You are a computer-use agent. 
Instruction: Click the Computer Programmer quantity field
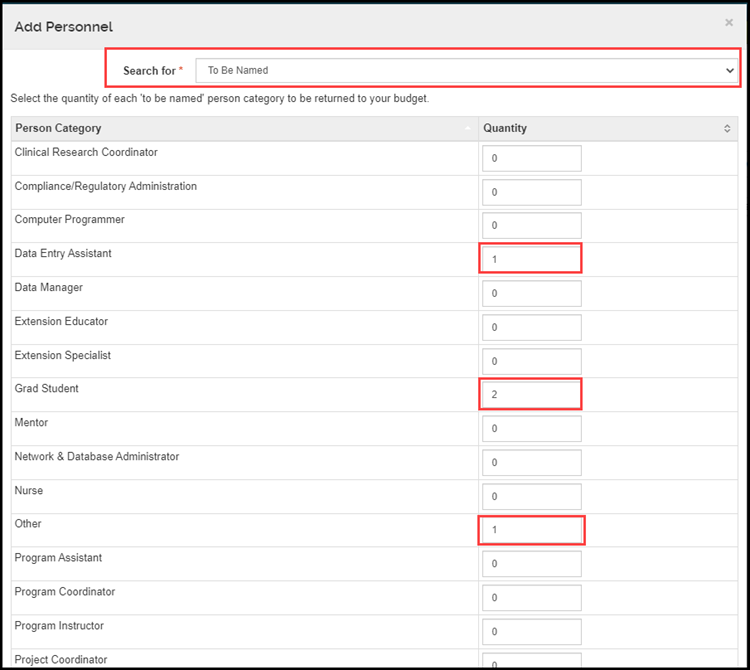point(531,225)
